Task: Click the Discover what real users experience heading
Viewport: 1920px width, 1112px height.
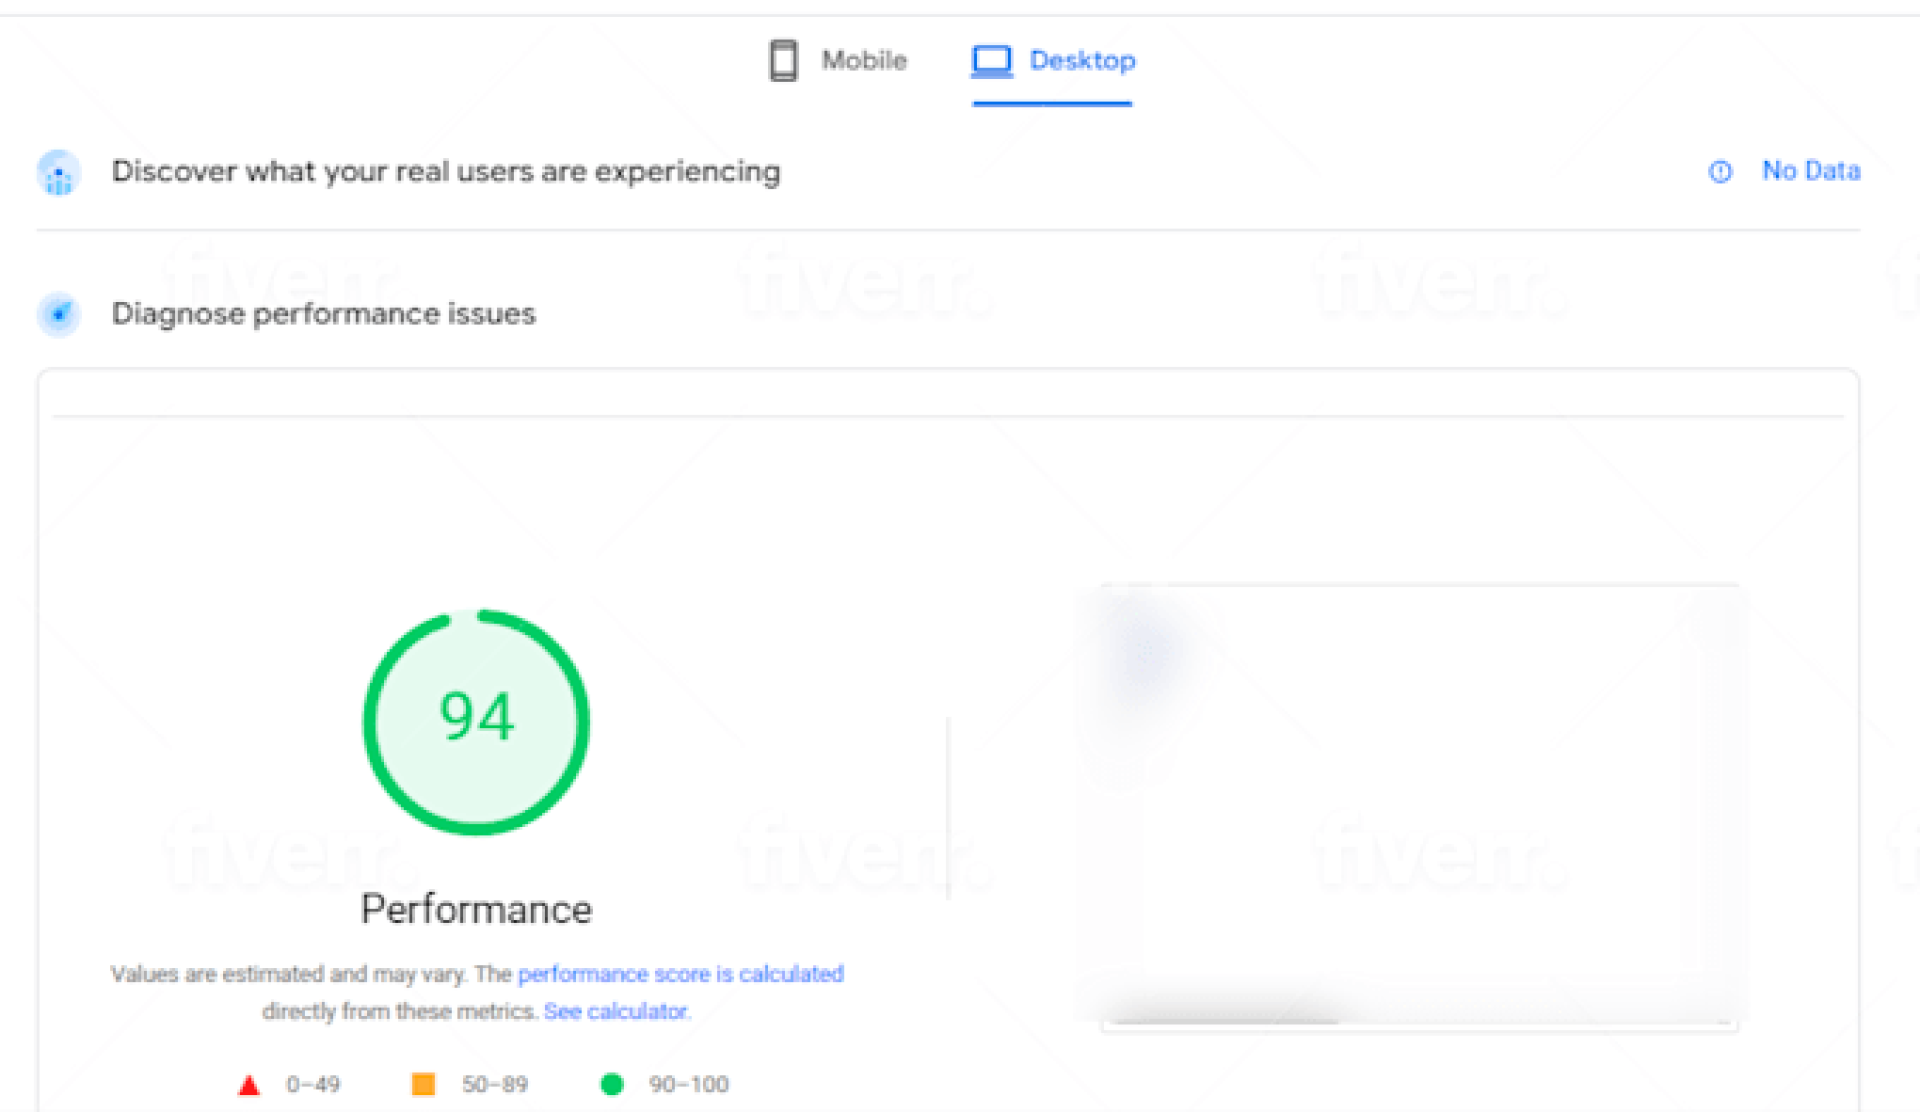Action: coord(445,172)
